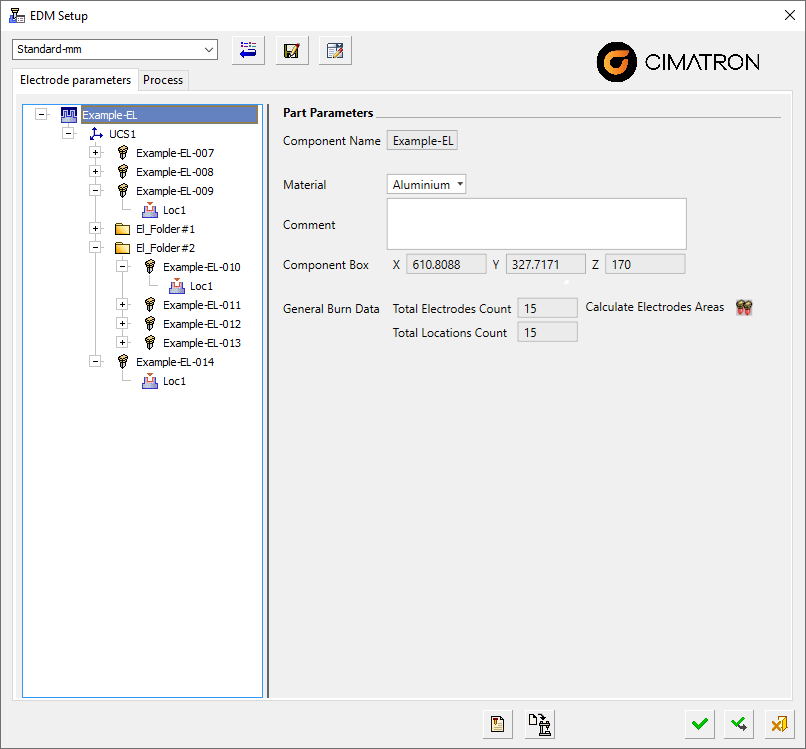
Task: Expand the El_Folder#1 folder node
Action: click(96, 229)
